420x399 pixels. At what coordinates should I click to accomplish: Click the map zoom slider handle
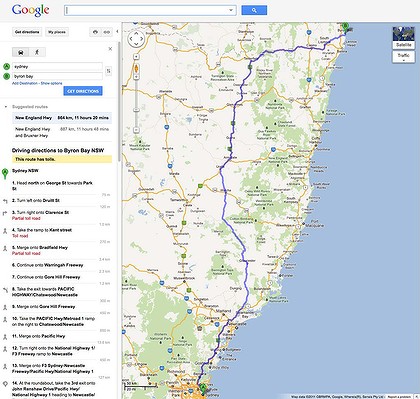pos(136,110)
